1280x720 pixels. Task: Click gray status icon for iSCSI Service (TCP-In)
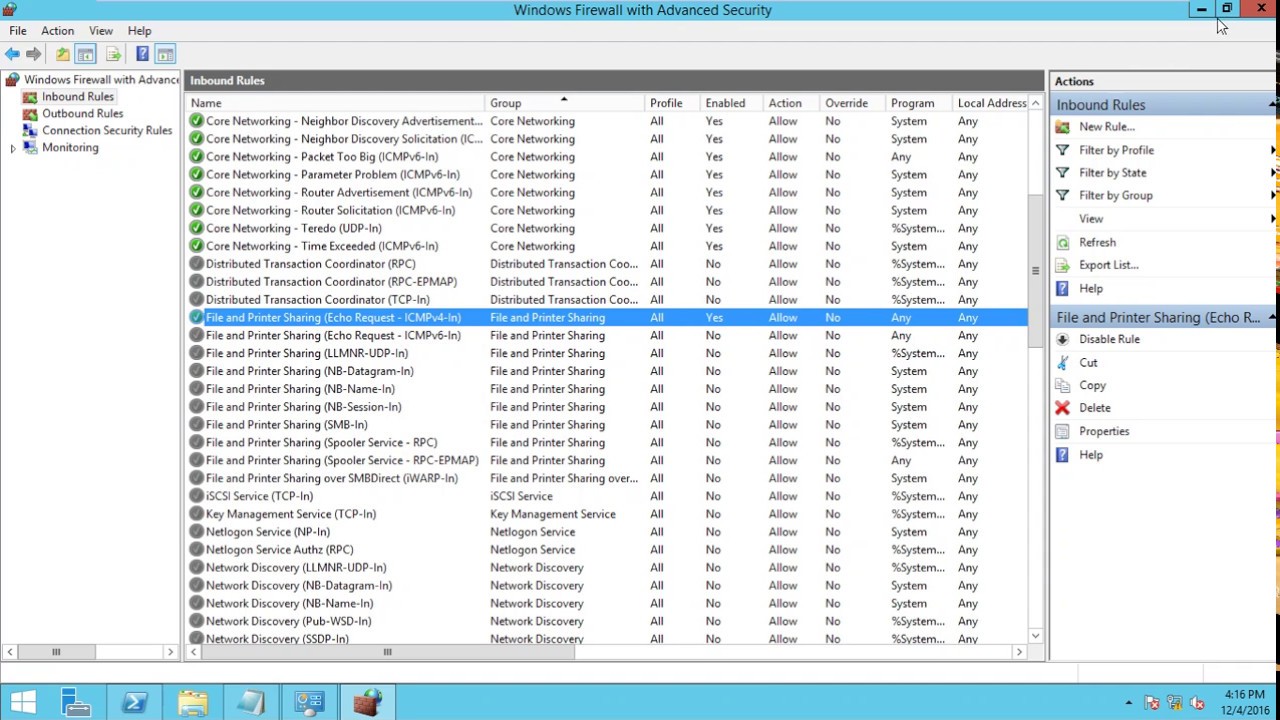[196, 496]
